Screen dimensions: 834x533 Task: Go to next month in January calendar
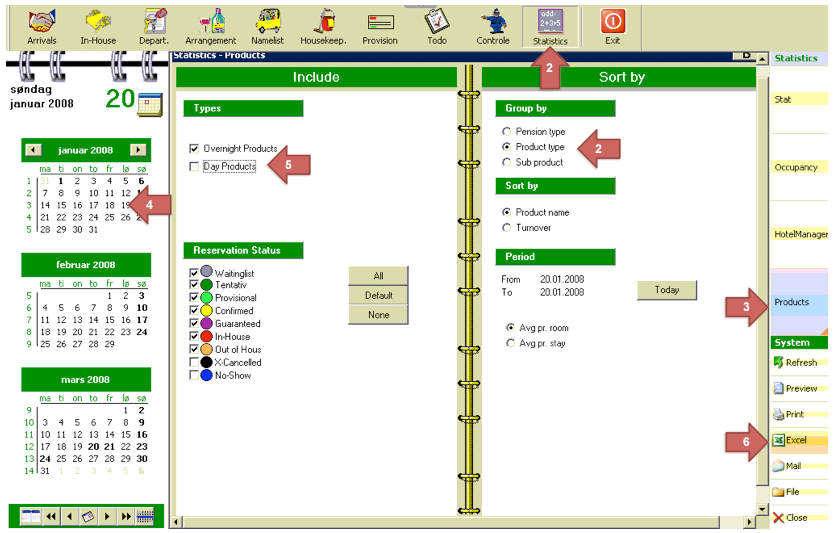click(x=138, y=150)
